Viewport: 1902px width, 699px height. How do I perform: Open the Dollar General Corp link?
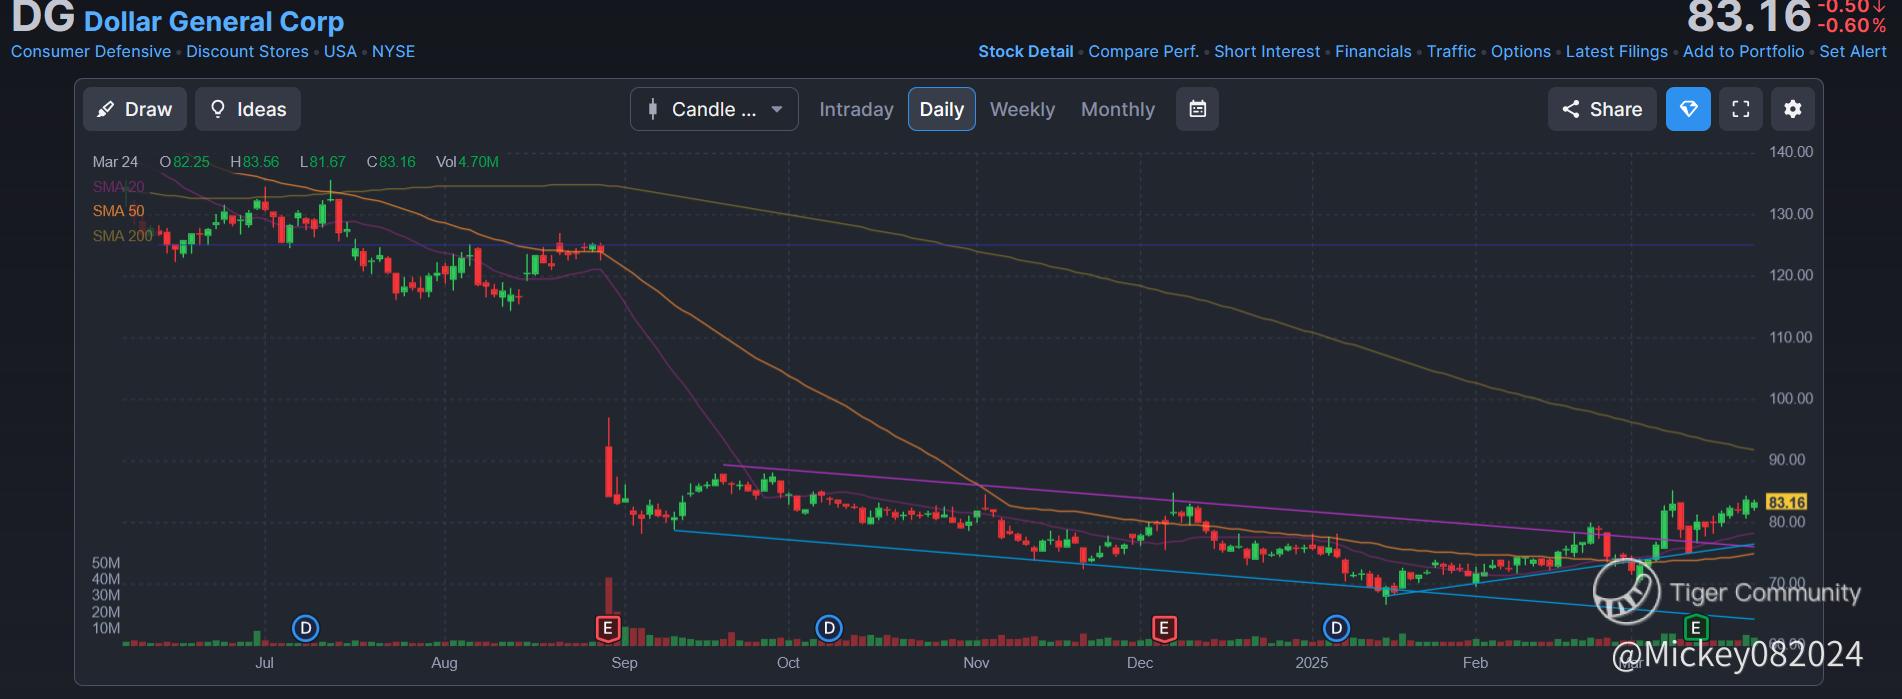click(x=214, y=21)
